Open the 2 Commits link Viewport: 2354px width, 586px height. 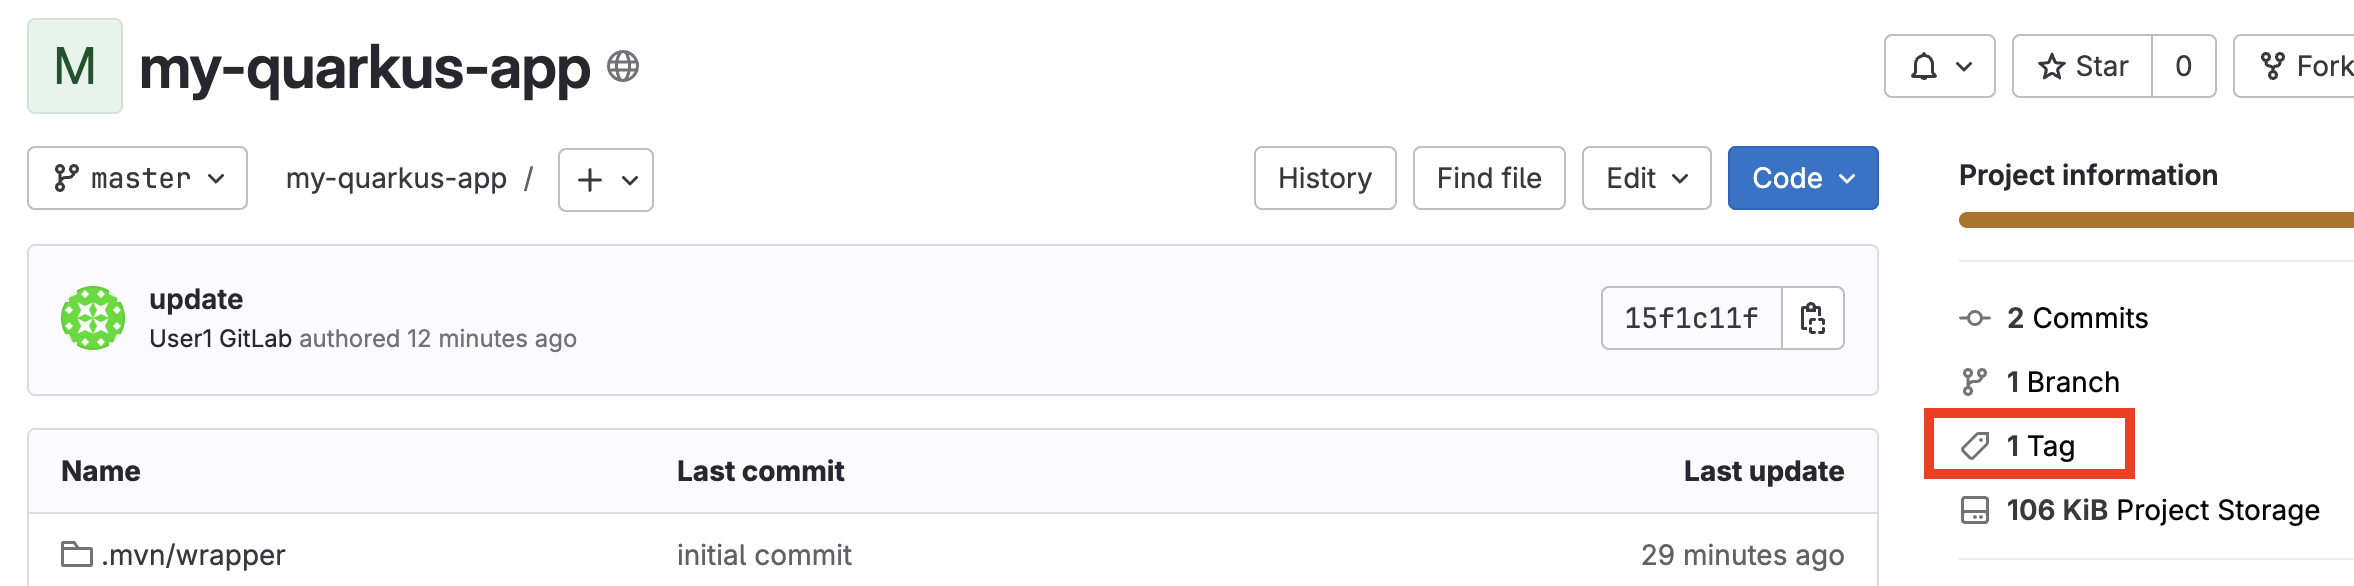pyautogui.click(x=2077, y=318)
